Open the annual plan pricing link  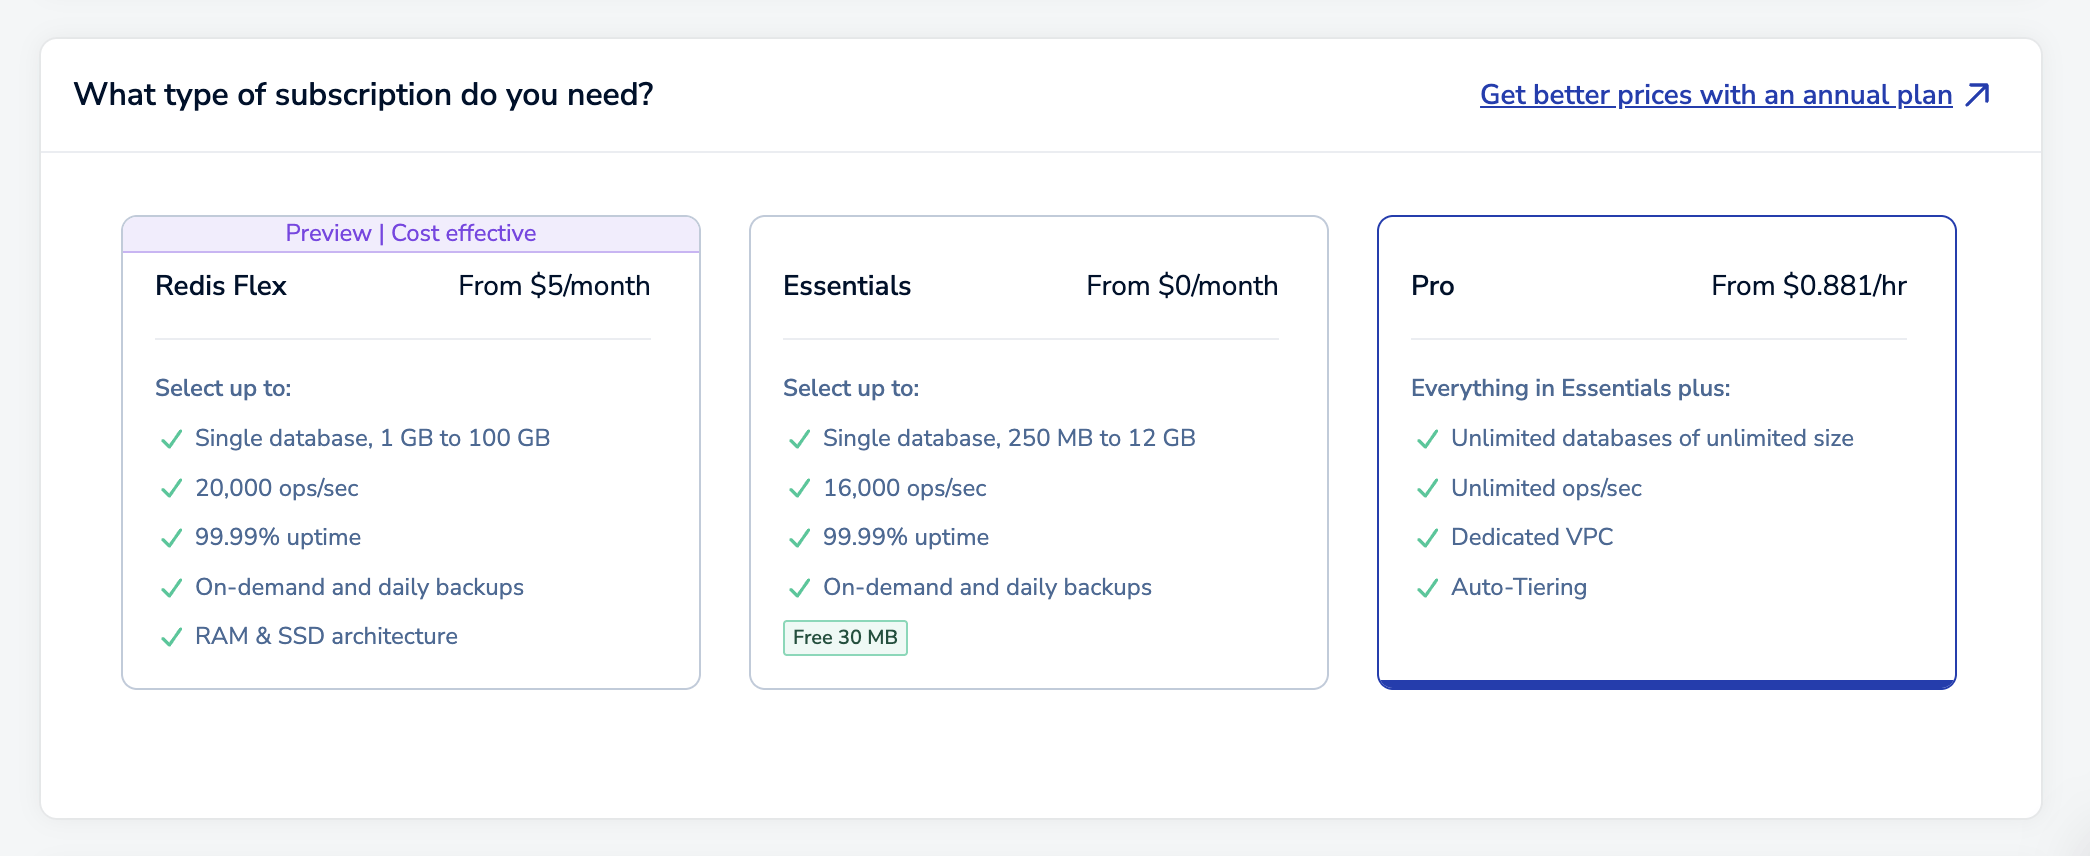[x=1716, y=95]
